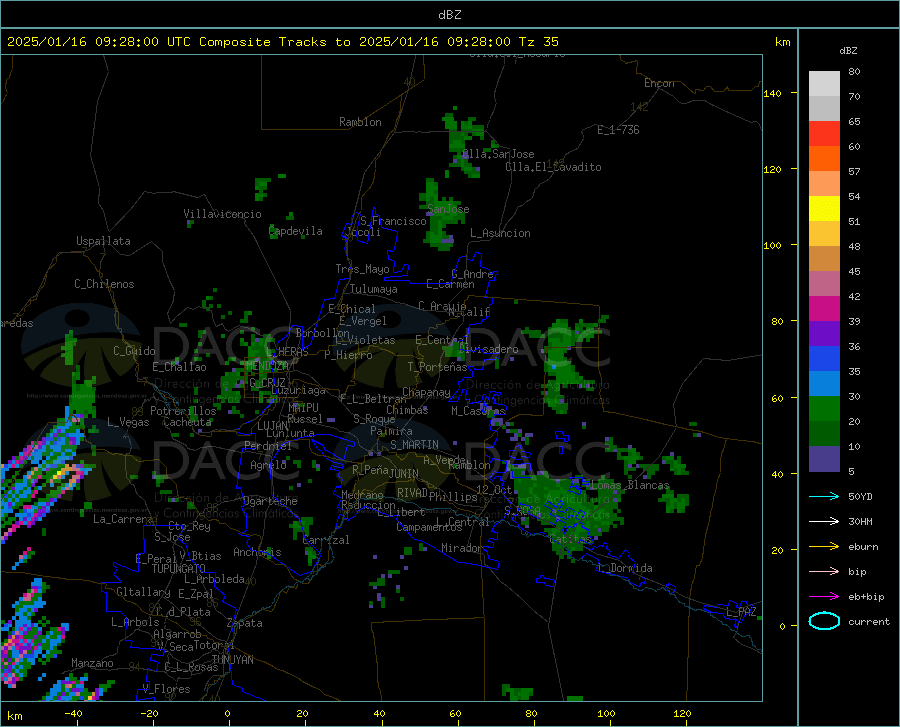Click the Tres_Mayo map label

click(362, 269)
